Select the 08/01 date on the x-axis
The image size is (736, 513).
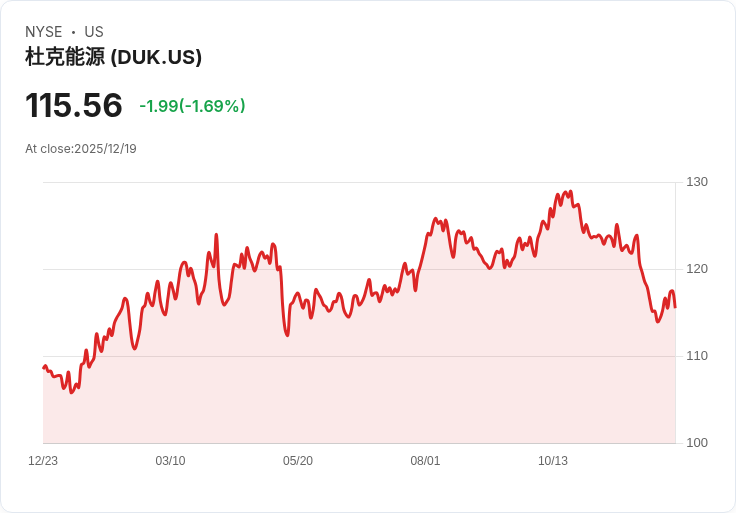point(425,461)
